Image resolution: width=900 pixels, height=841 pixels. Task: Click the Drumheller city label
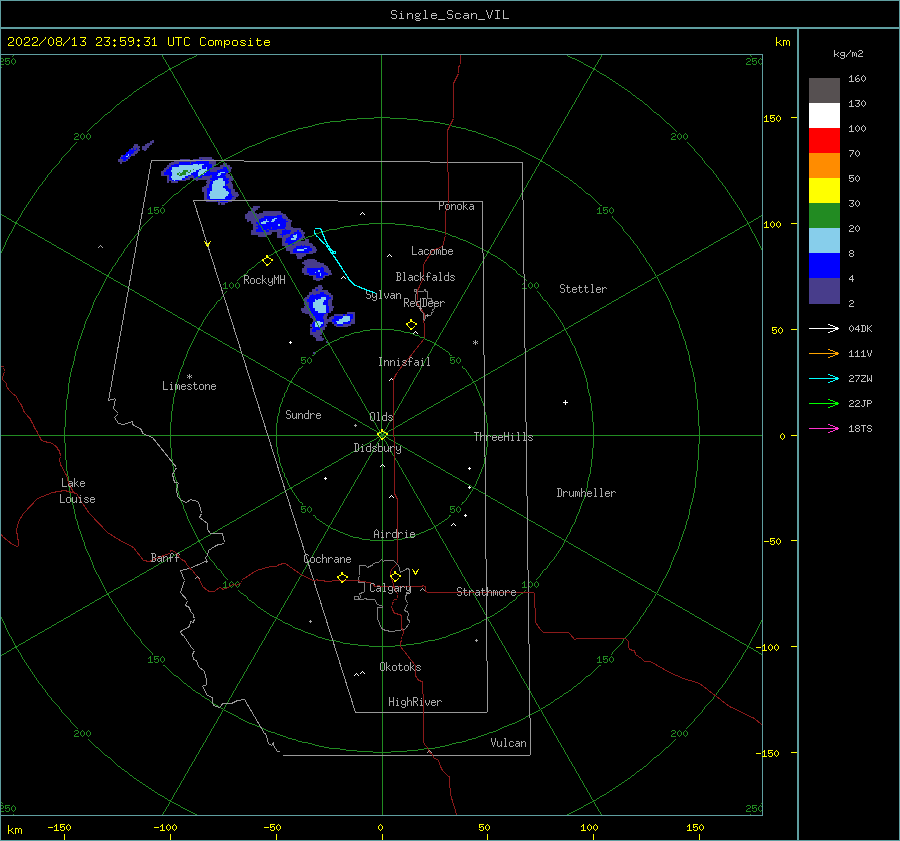[x=586, y=493]
